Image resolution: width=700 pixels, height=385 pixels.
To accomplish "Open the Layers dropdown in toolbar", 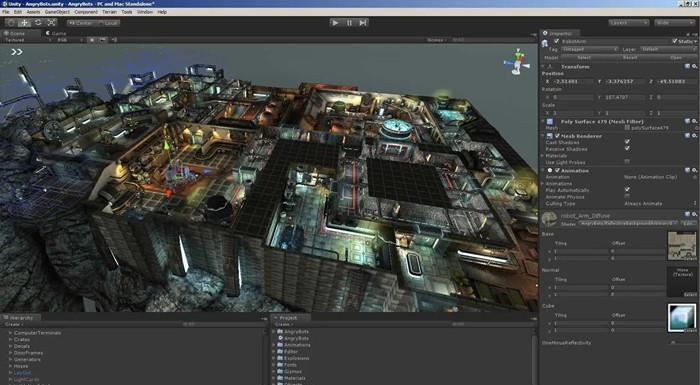I will pyautogui.click(x=628, y=22).
